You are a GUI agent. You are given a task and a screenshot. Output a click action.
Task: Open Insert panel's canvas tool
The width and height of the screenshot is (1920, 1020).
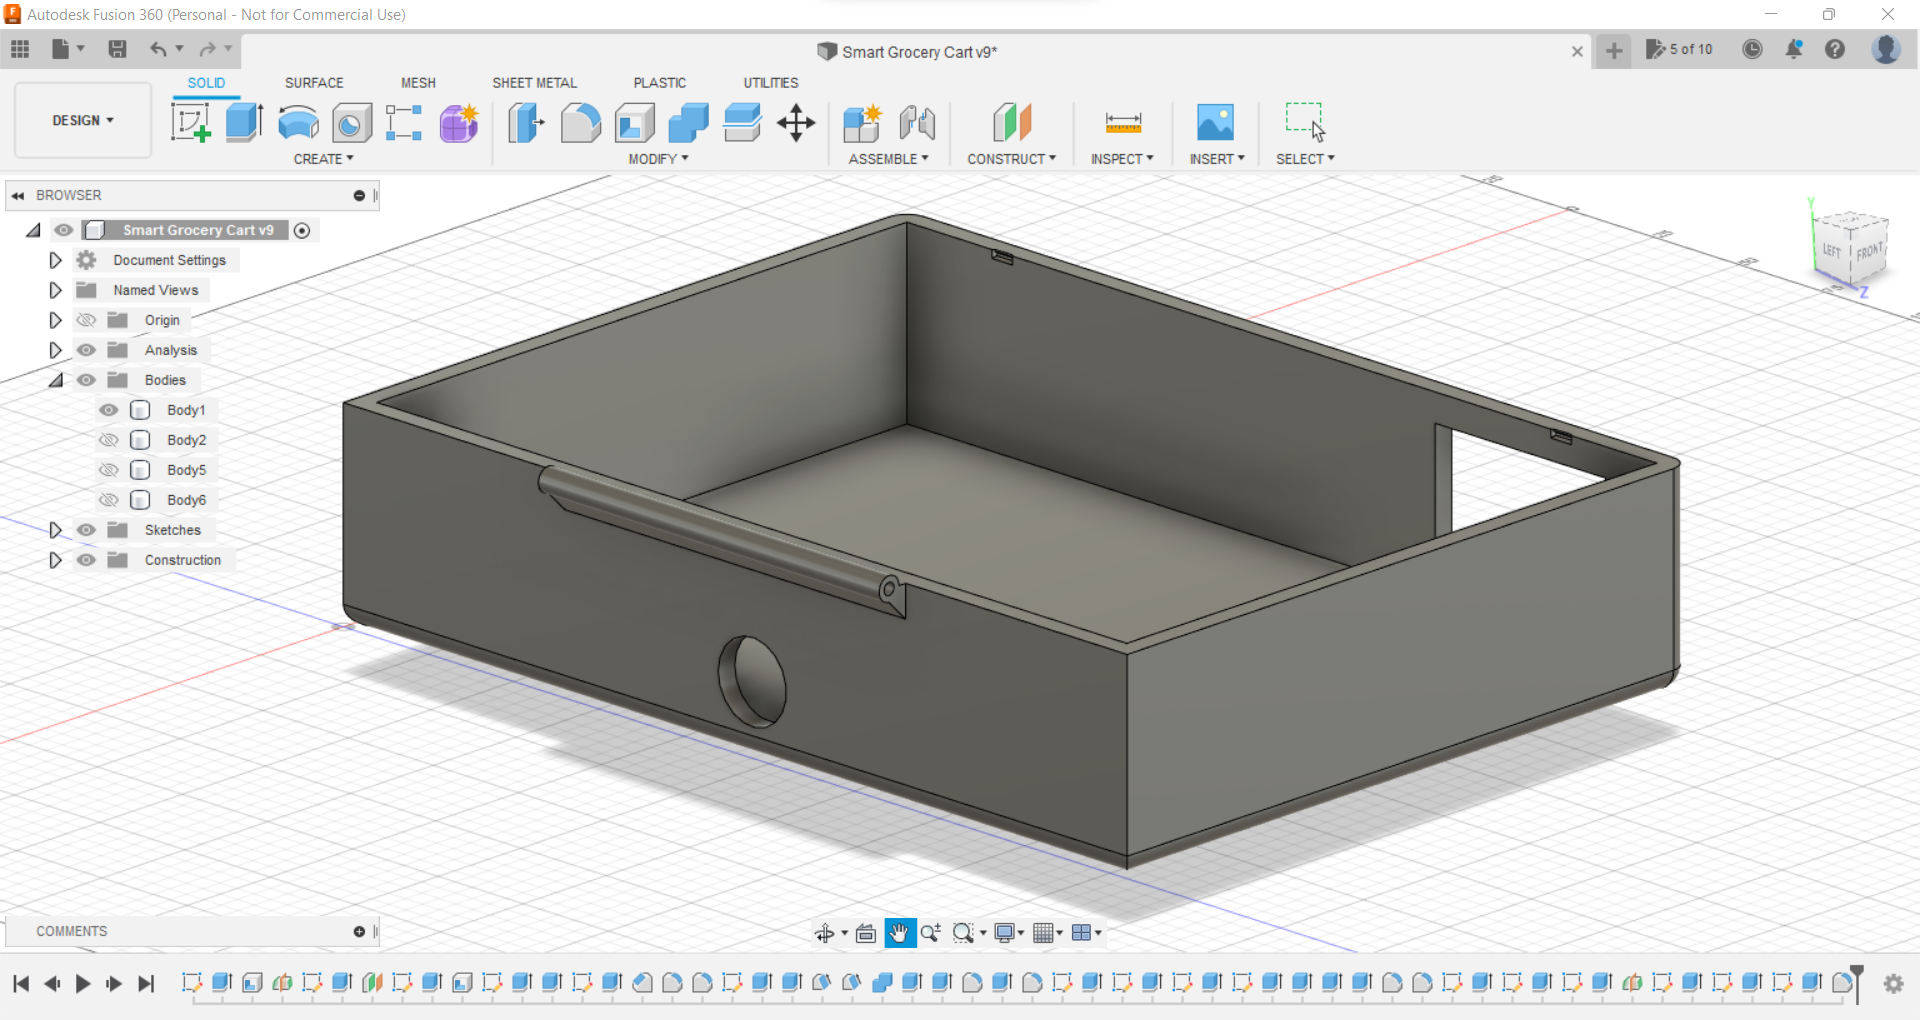(x=1216, y=122)
